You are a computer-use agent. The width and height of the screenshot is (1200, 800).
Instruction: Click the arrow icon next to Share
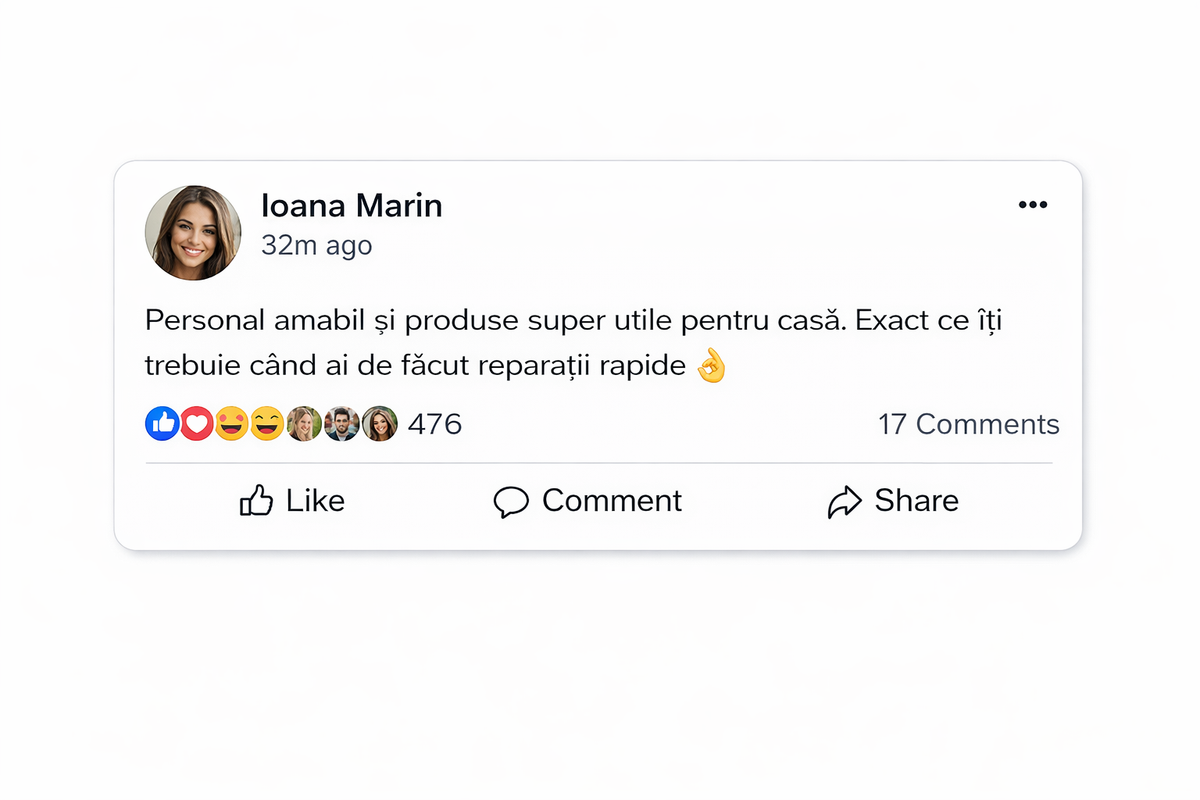pos(845,500)
